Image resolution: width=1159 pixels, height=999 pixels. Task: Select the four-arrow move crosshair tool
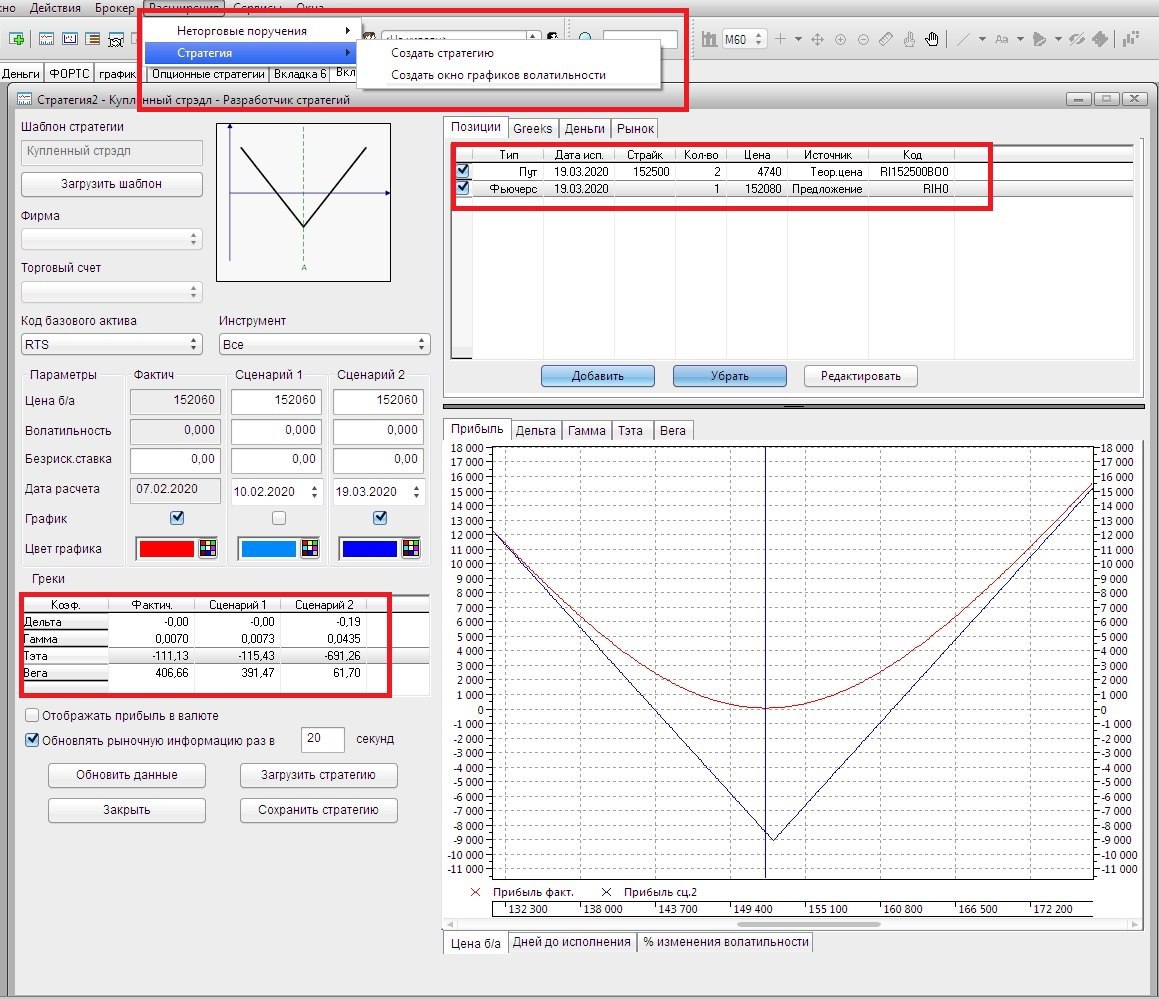[x=816, y=40]
